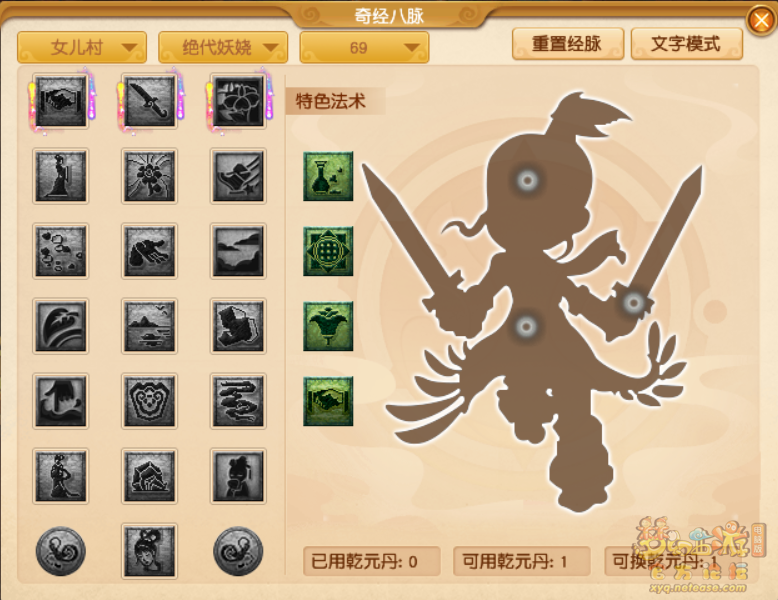Select the glowing lotus flower skill icon
The image size is (778, 600).
238,101
